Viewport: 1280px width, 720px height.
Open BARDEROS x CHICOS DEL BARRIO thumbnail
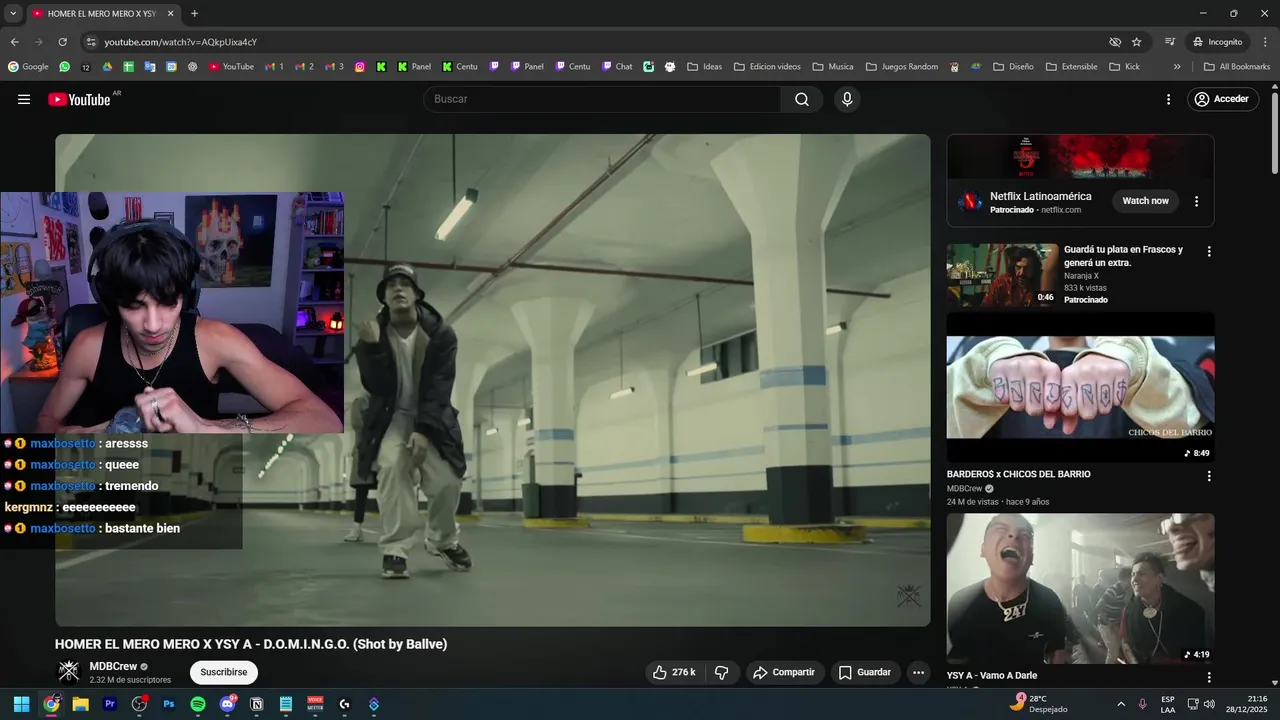(x=1080, y=388)
